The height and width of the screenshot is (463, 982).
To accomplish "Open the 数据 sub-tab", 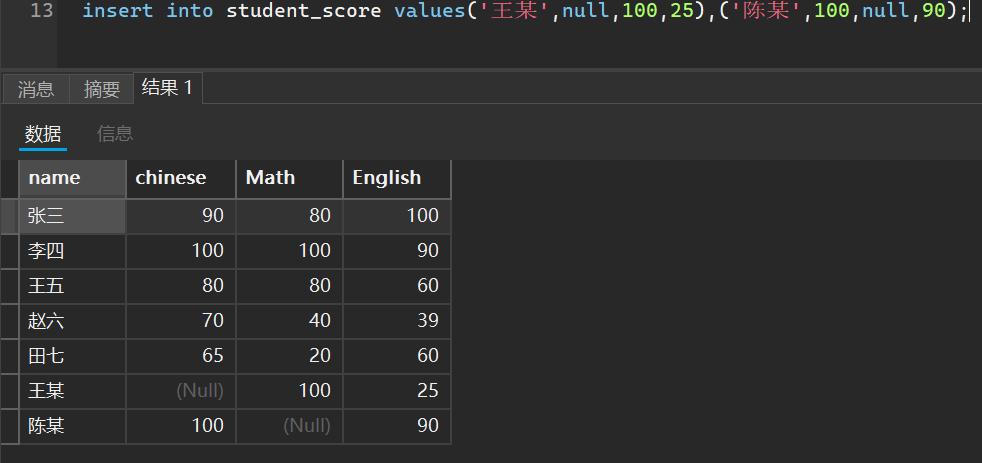I will pos(43,133).
